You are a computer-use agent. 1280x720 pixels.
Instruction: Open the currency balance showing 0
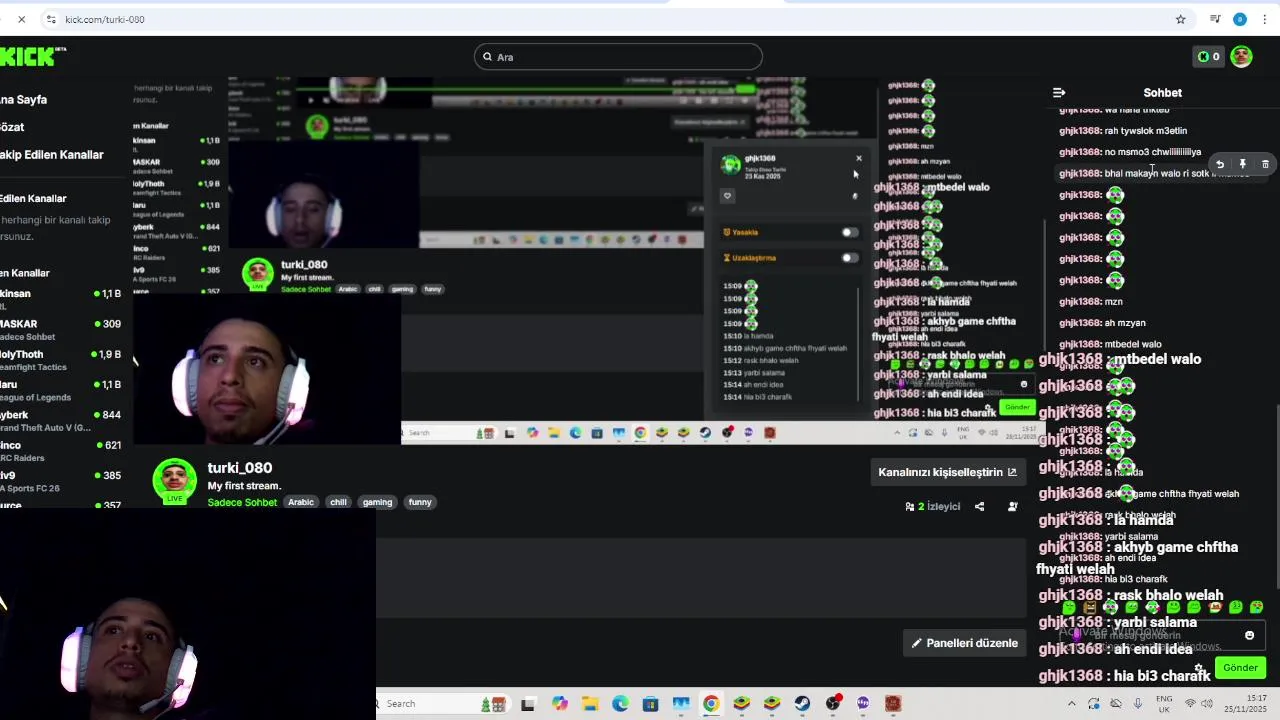[x=1208, y=56]
